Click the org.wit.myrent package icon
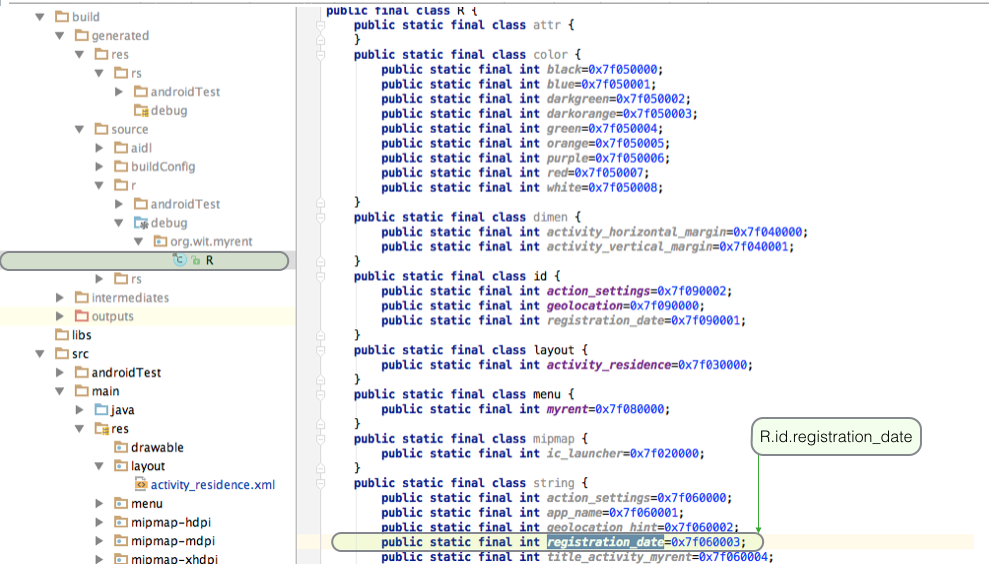 (161, 241)
